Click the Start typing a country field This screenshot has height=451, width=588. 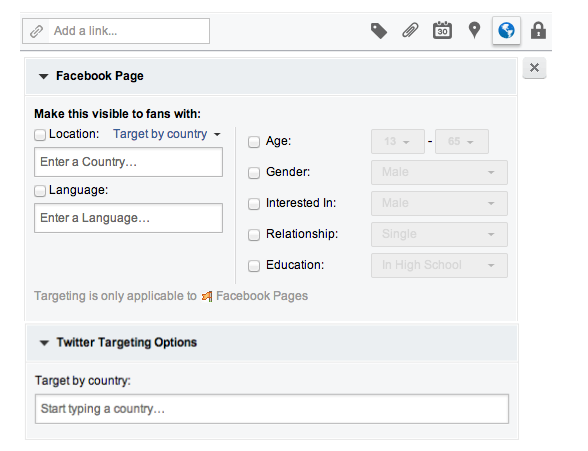[x=272, y=409]
